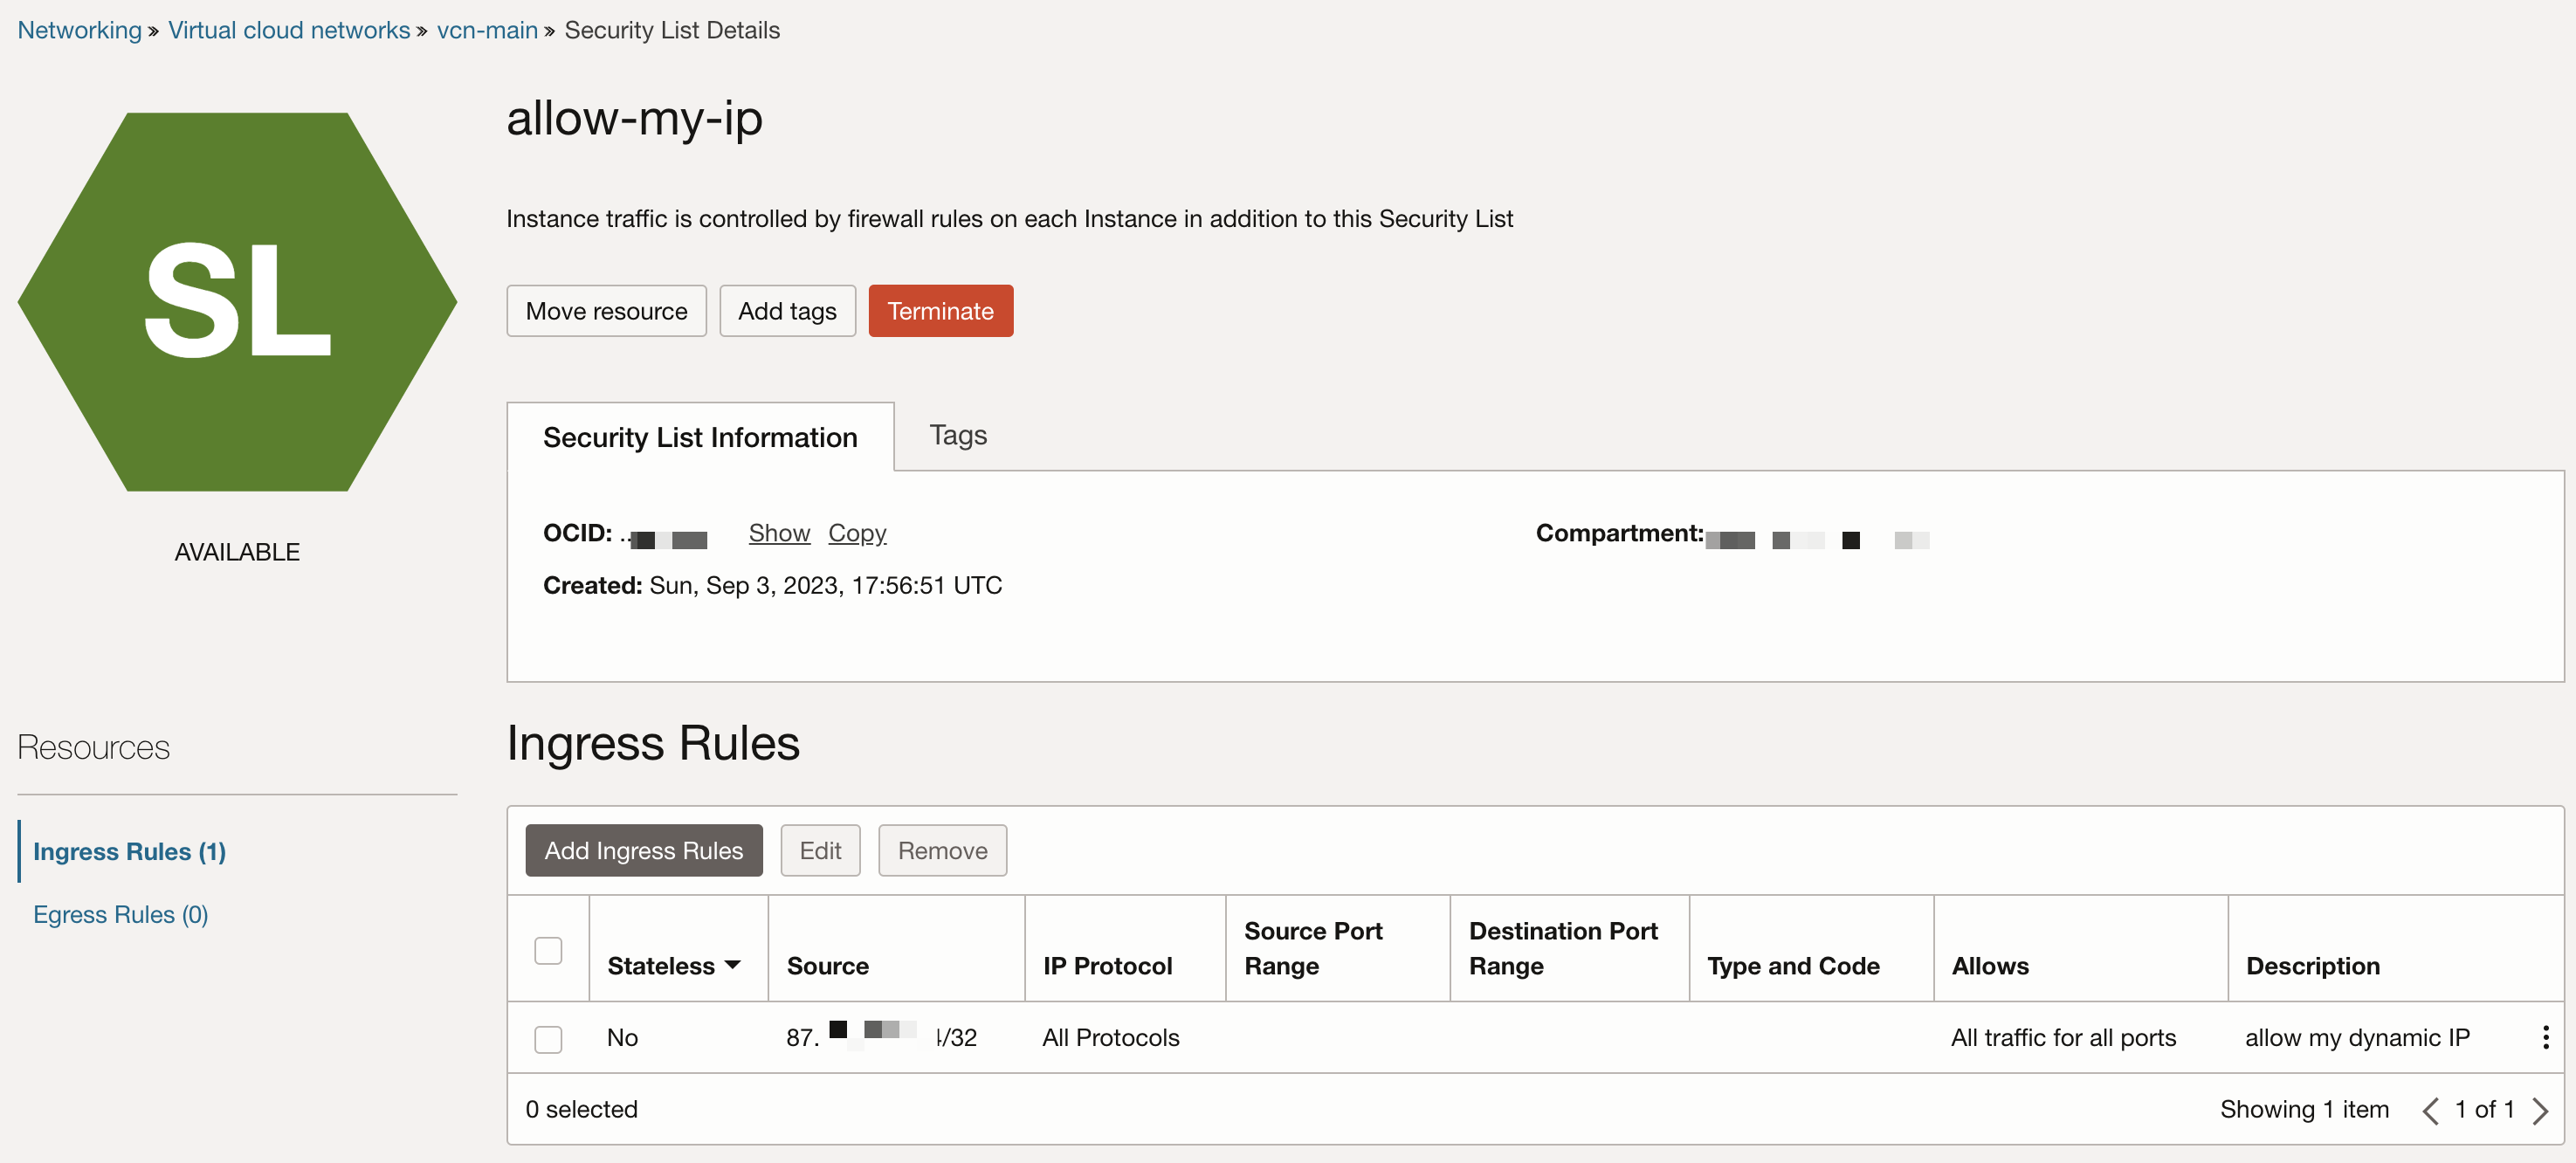Go to previous page arrow
This screenshot has width=2576, height=1163.
click(x=2430, y=1110)
